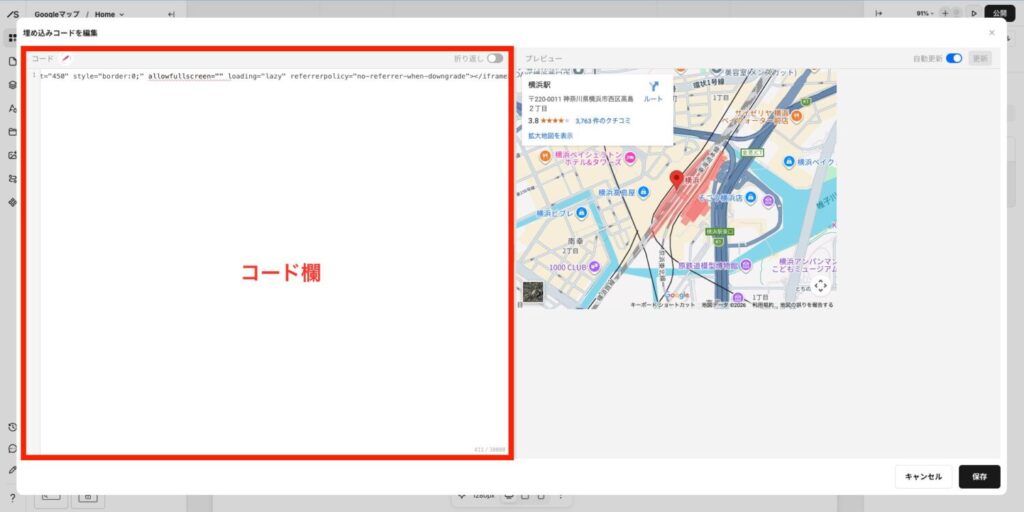The width and height of the screenshot is (1024, 512).
Task: Click the map camera controls compass icon
Action: (x=820, y=285)
